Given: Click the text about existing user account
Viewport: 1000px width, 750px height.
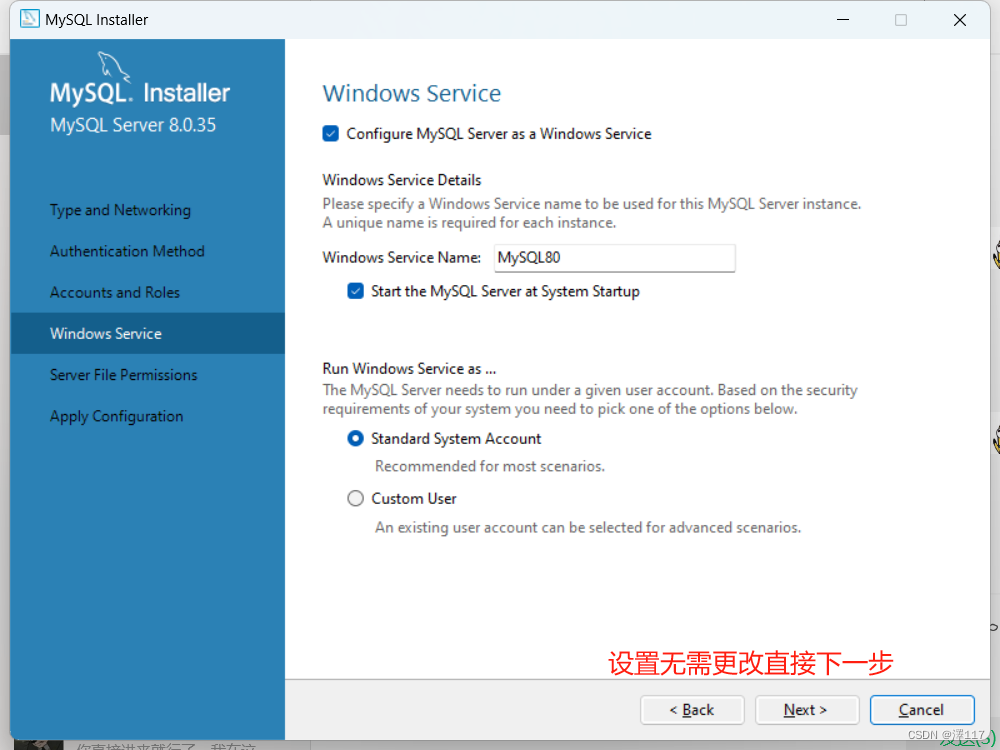Looking at the screenshot, I should click(x=588, y=527).
